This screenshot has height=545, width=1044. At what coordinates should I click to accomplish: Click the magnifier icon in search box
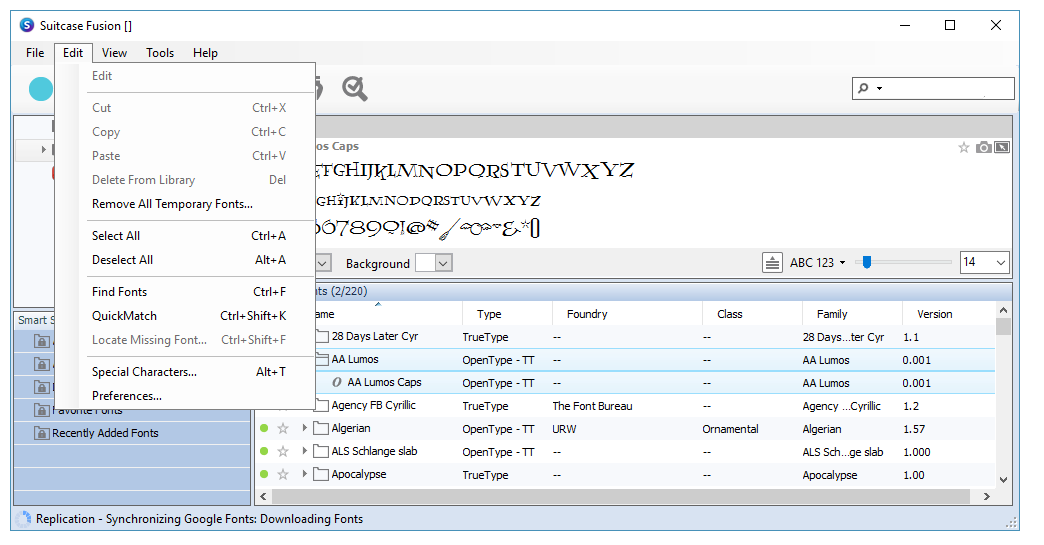(864, 88)
